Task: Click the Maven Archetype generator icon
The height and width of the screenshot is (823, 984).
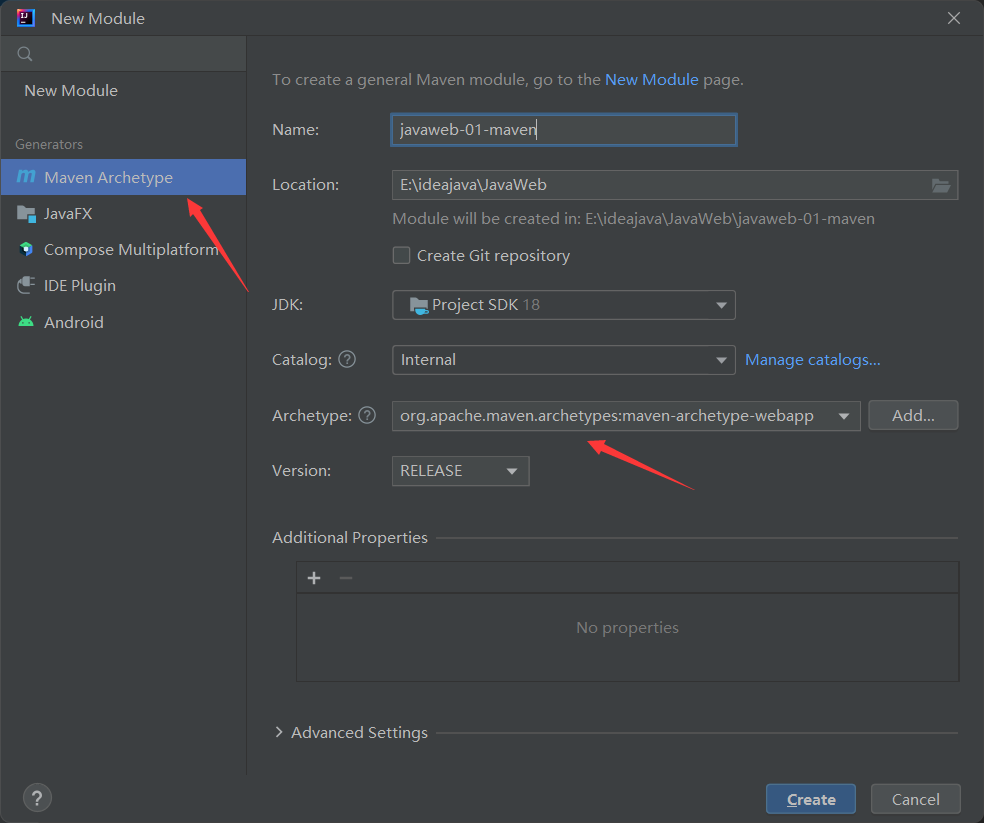Action: pyautogui.click(x=25, y=177)
